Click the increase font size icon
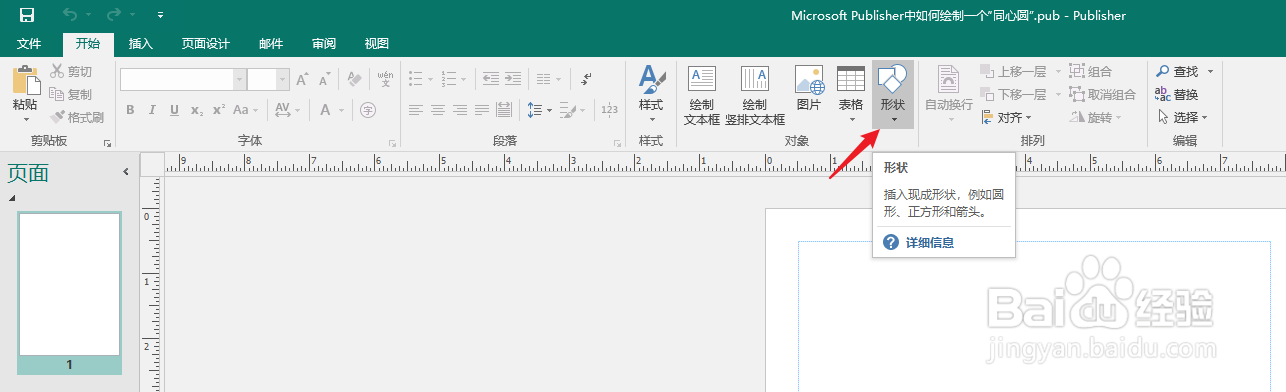This screenshot has width=1286, height=392. (302, 79)
